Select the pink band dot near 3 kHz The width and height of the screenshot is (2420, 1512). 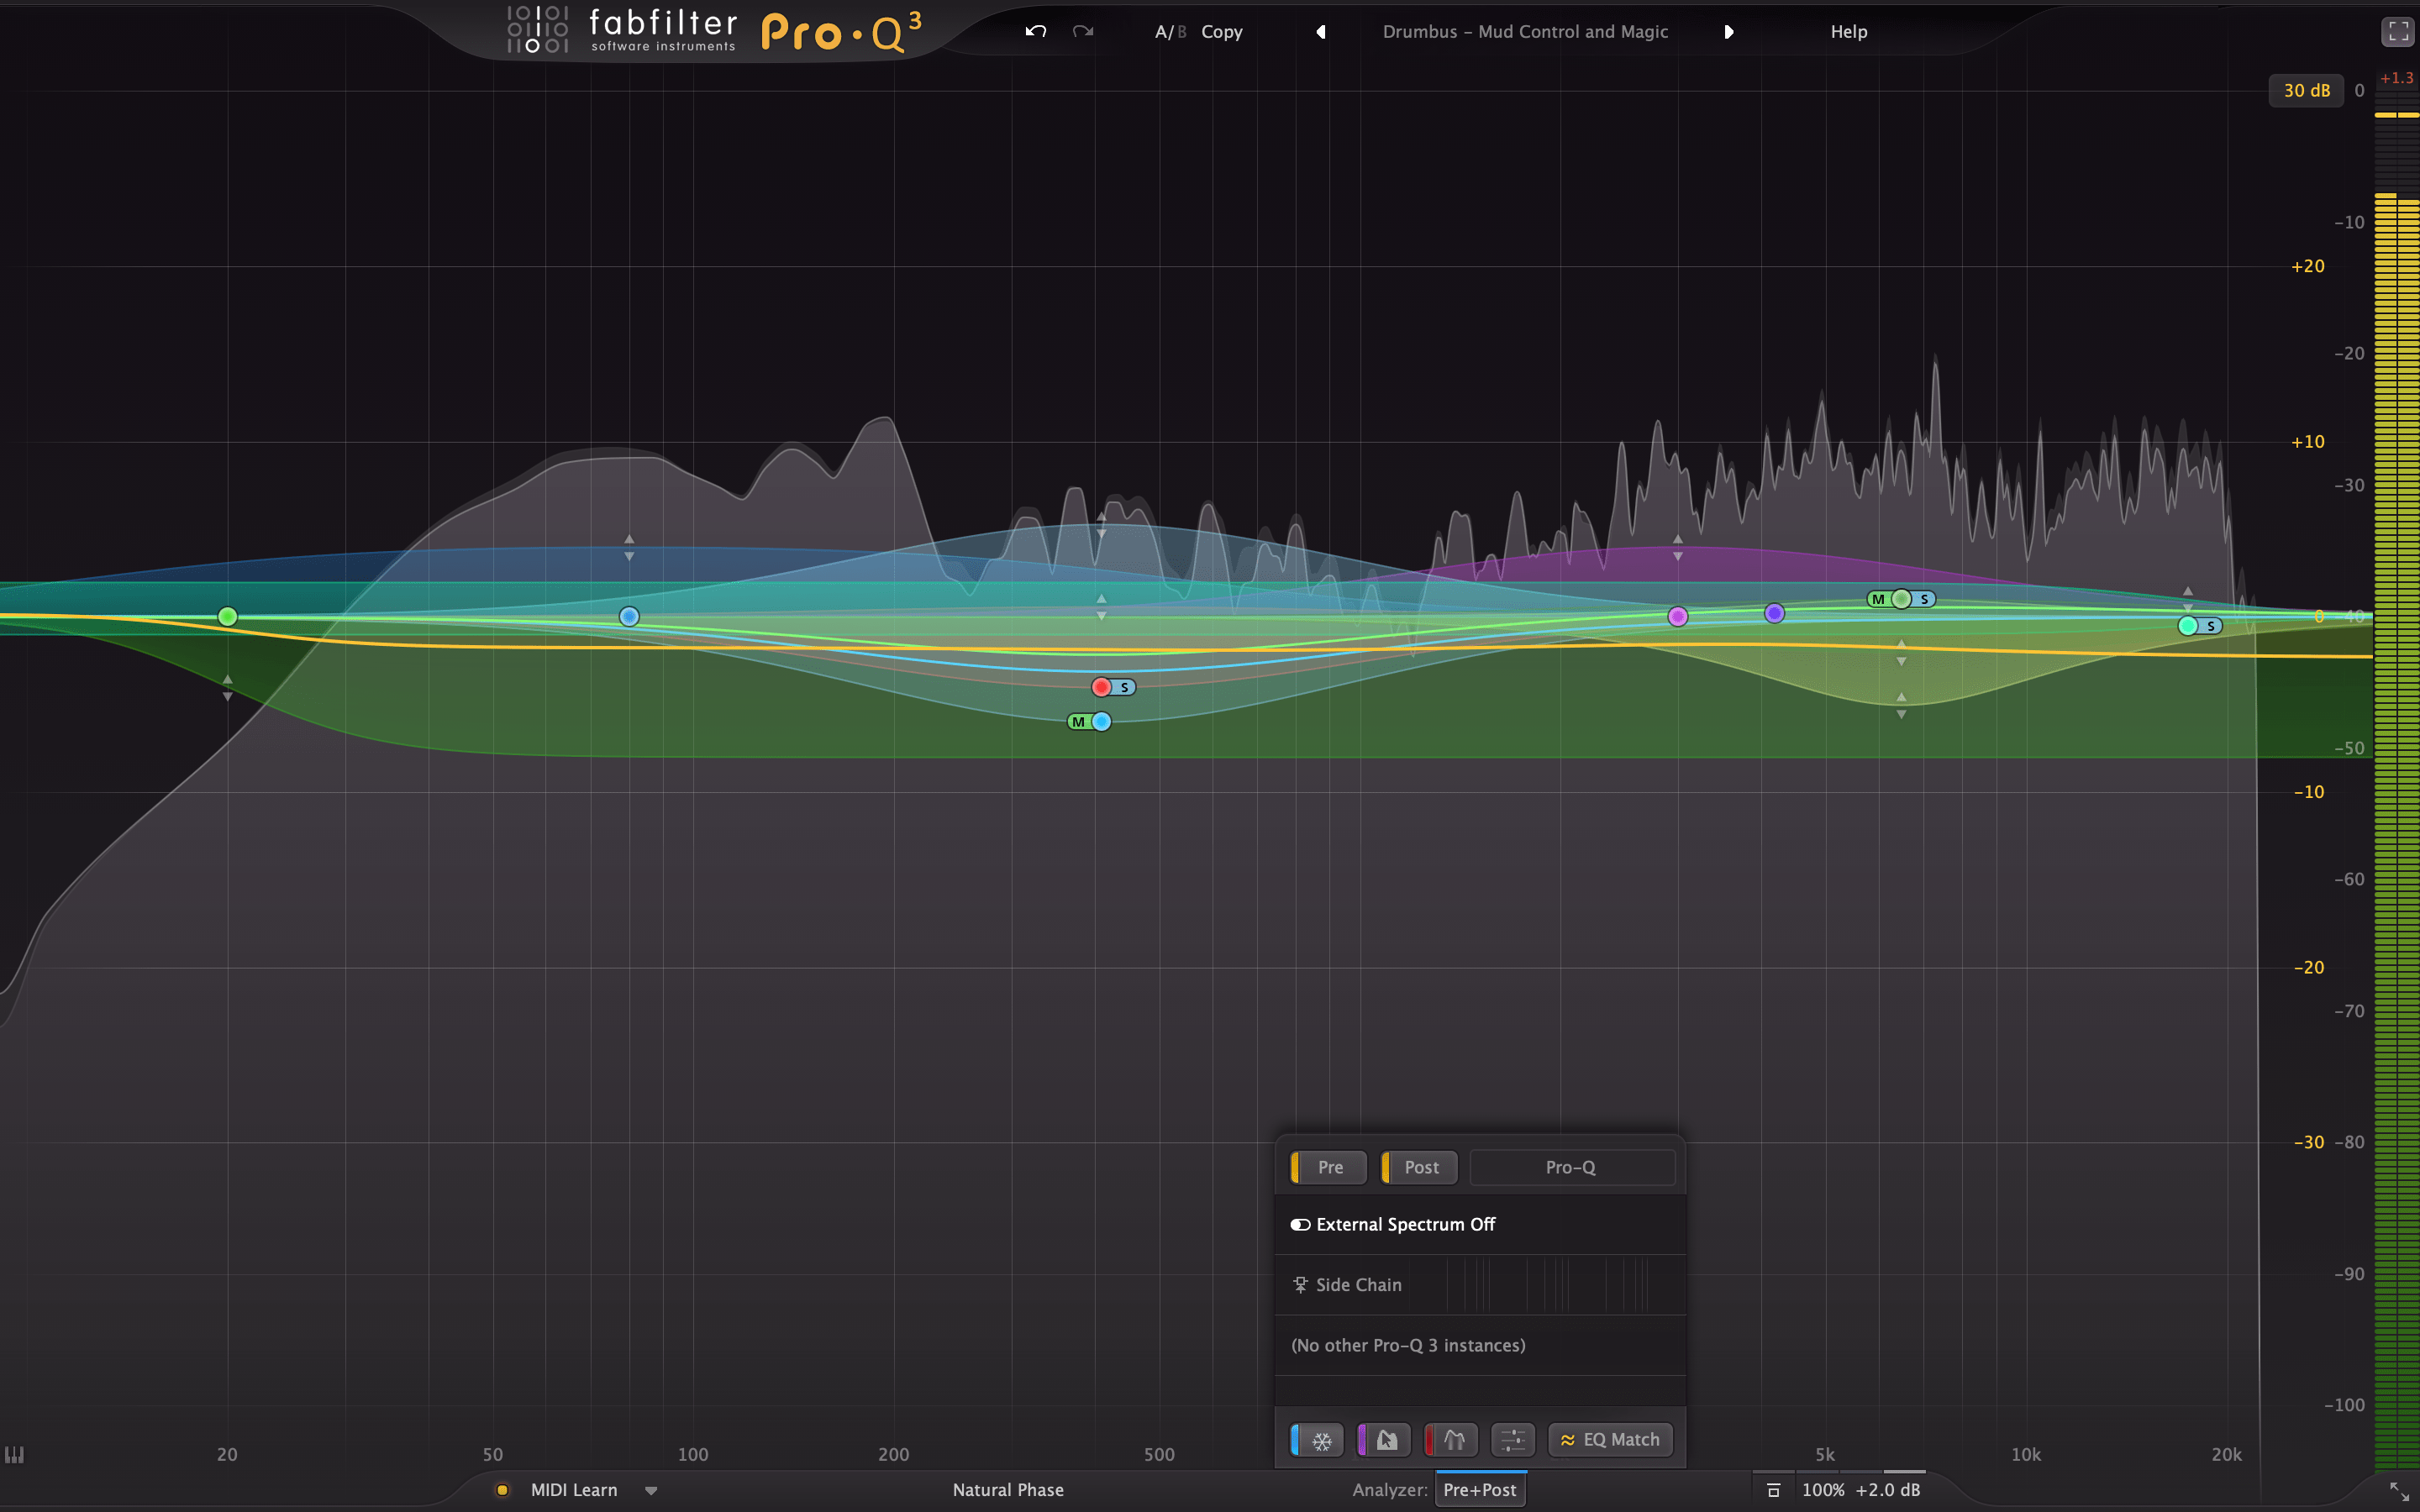coord(1678,617)
